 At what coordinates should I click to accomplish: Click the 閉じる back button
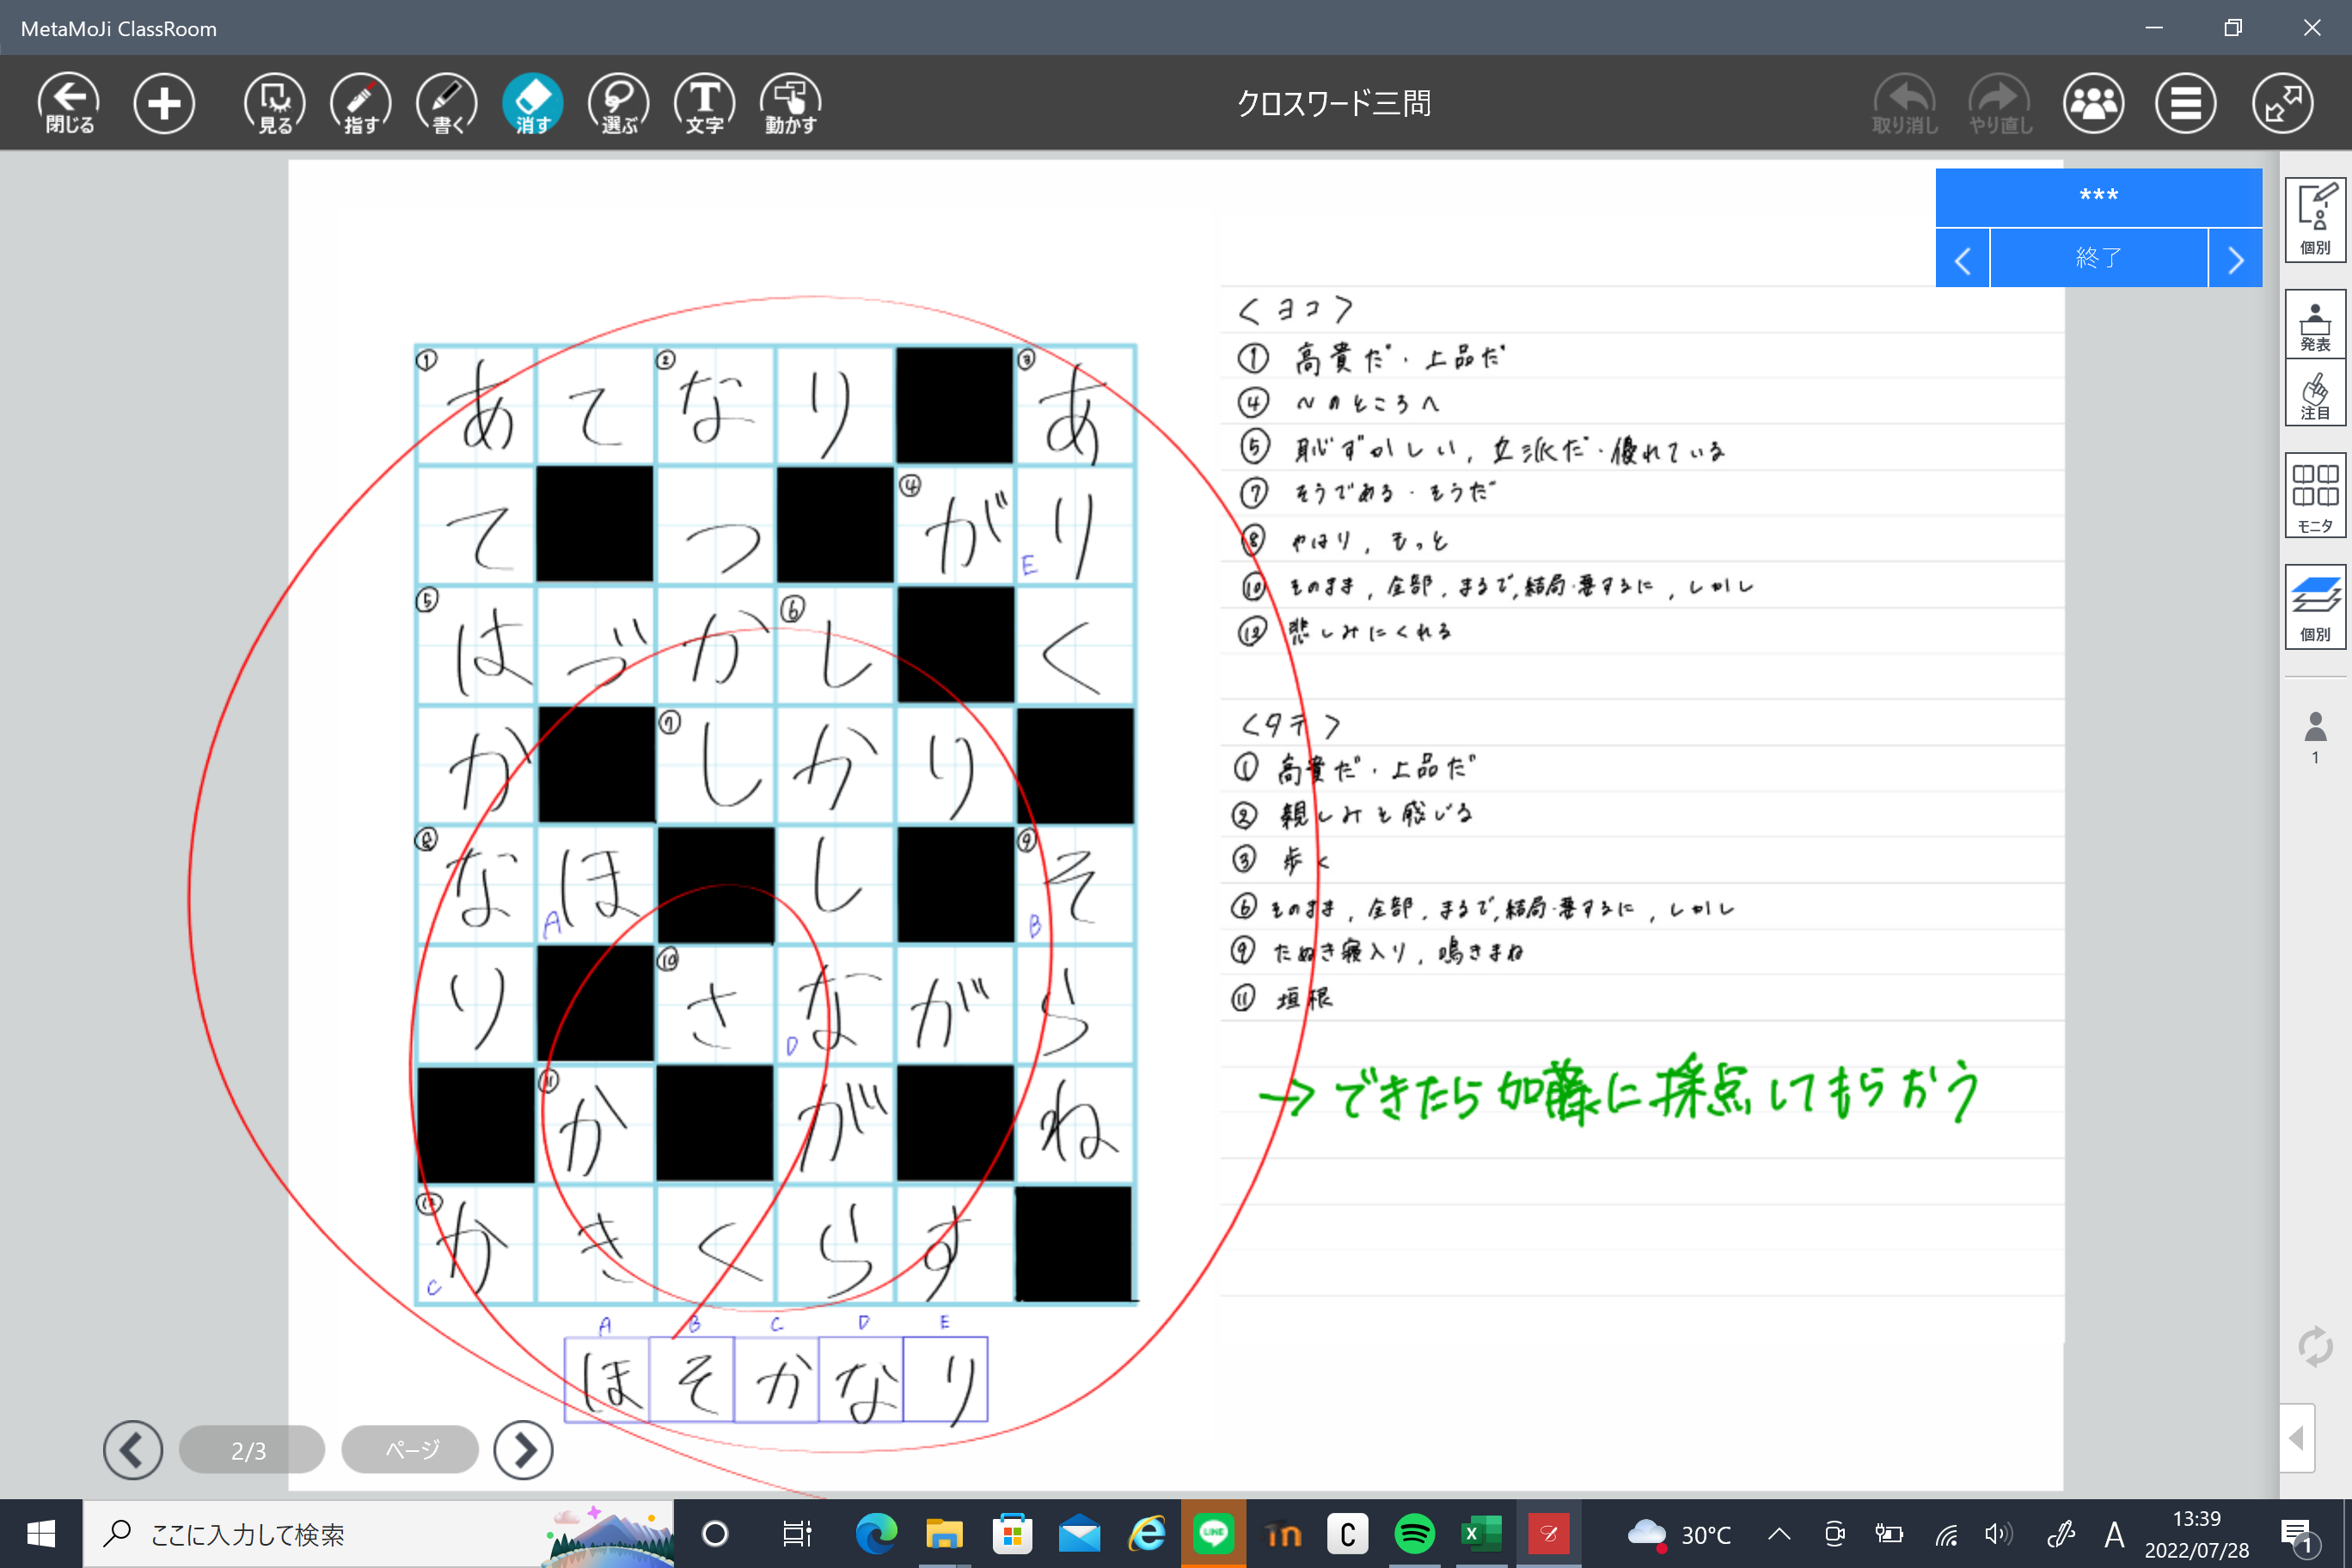pos(69,102)
